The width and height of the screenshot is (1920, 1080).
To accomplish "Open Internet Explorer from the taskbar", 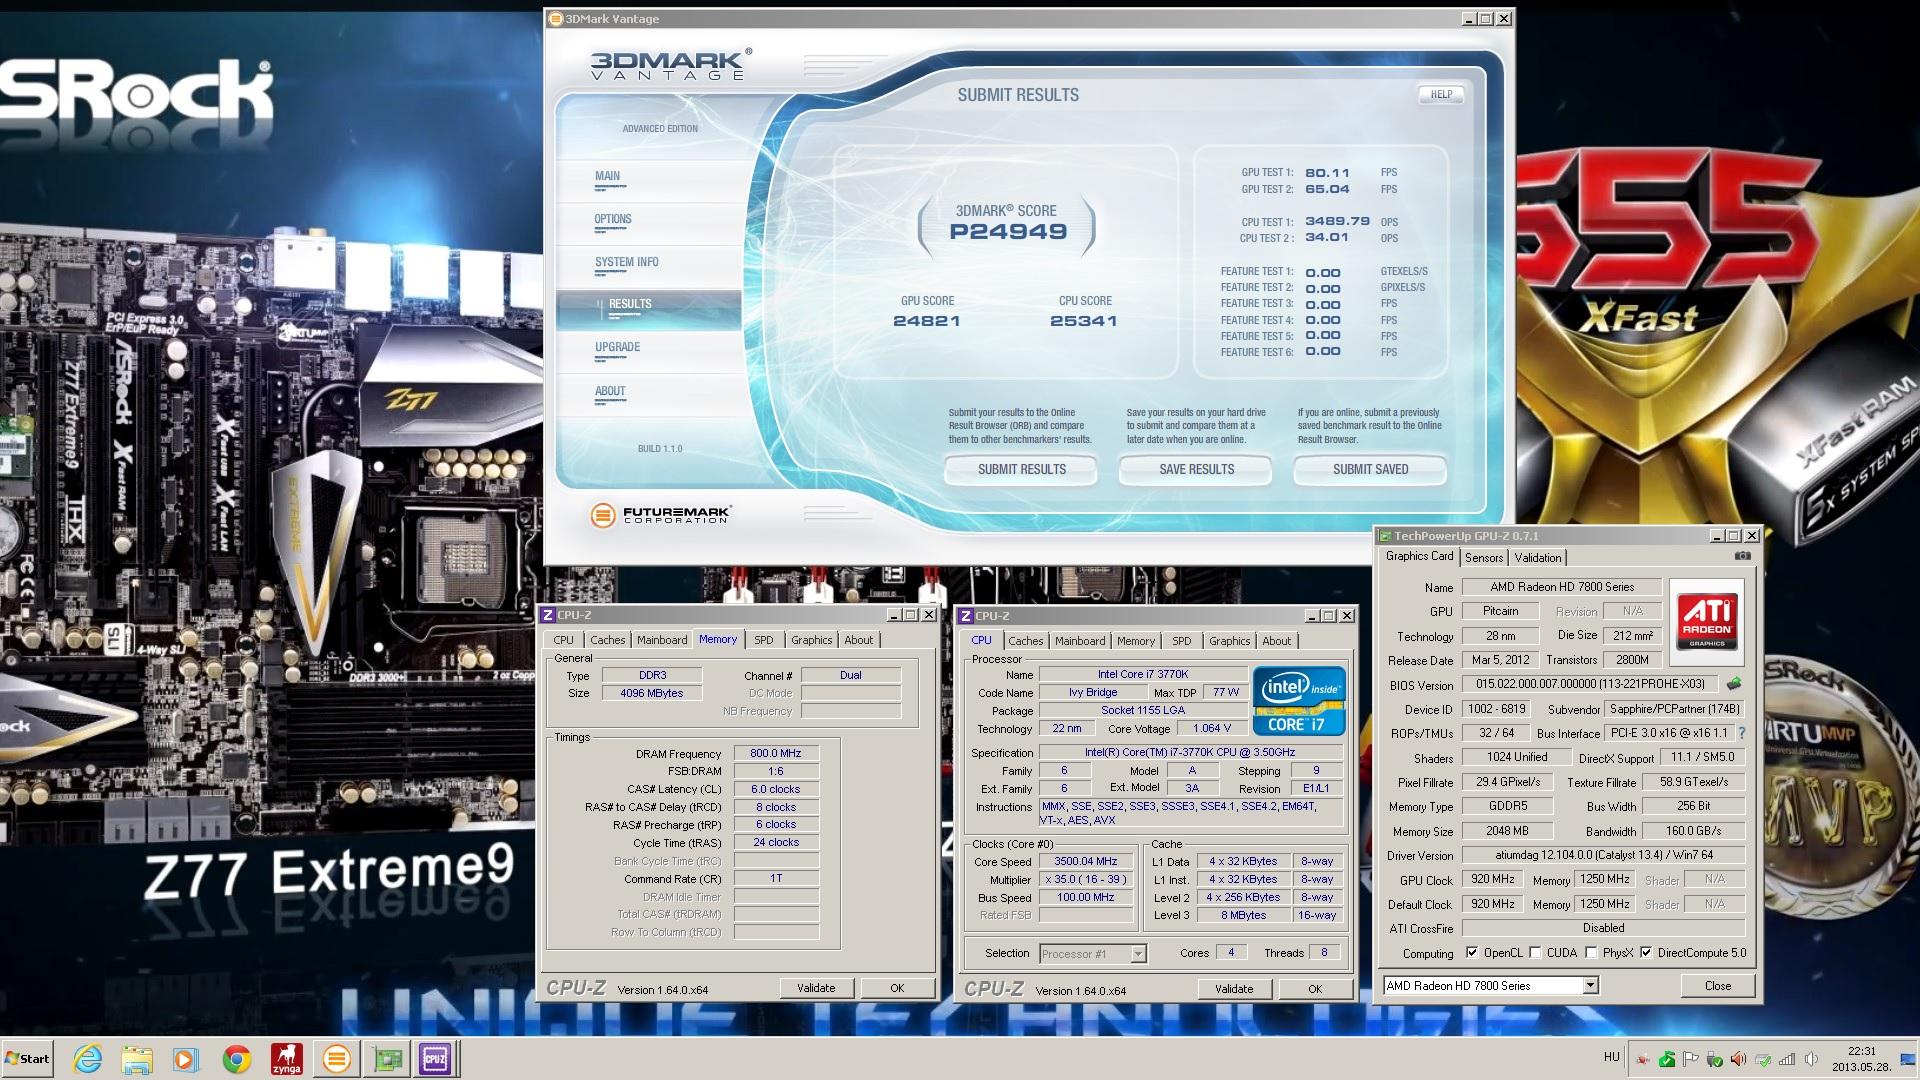I will point(88,1059).
